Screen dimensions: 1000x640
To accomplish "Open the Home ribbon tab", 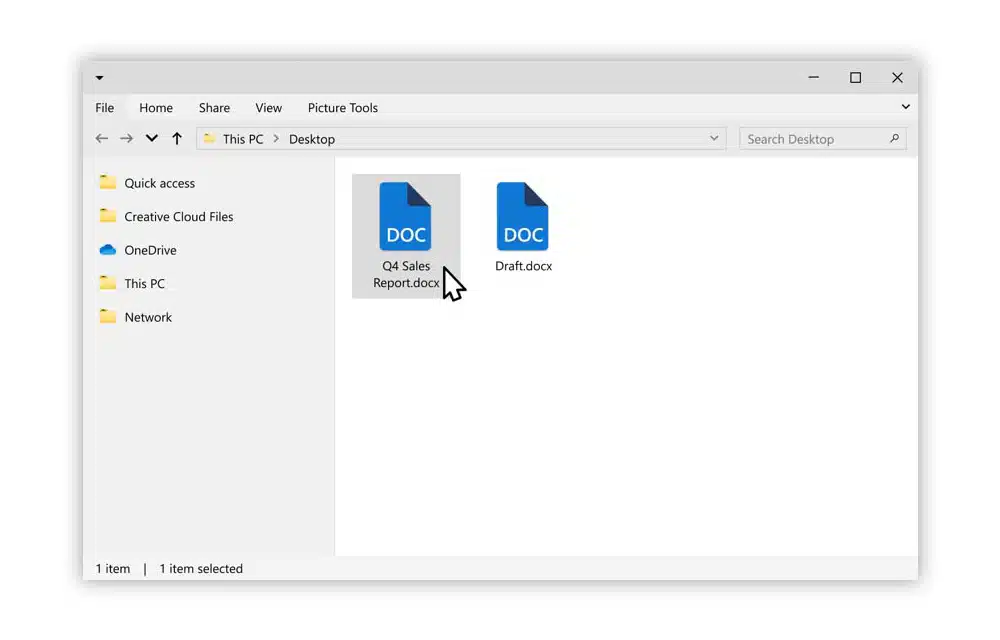I will (156, 108).
